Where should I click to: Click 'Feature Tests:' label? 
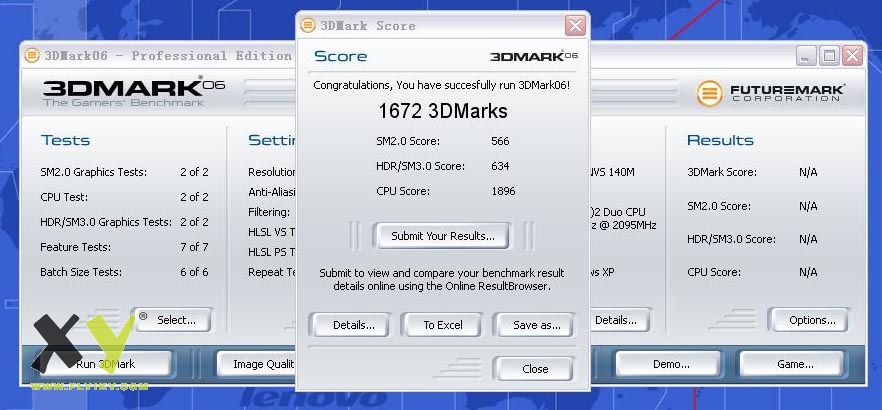75,247
